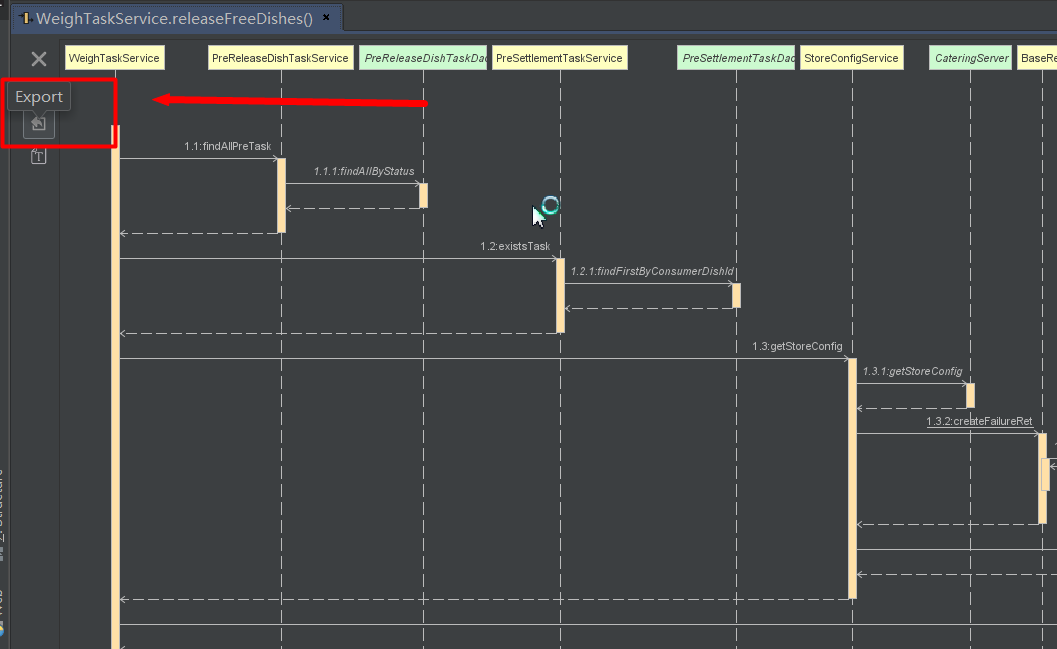Click the CateringServer lifeline header
The image size is (1057, 649).
point(969,57)
